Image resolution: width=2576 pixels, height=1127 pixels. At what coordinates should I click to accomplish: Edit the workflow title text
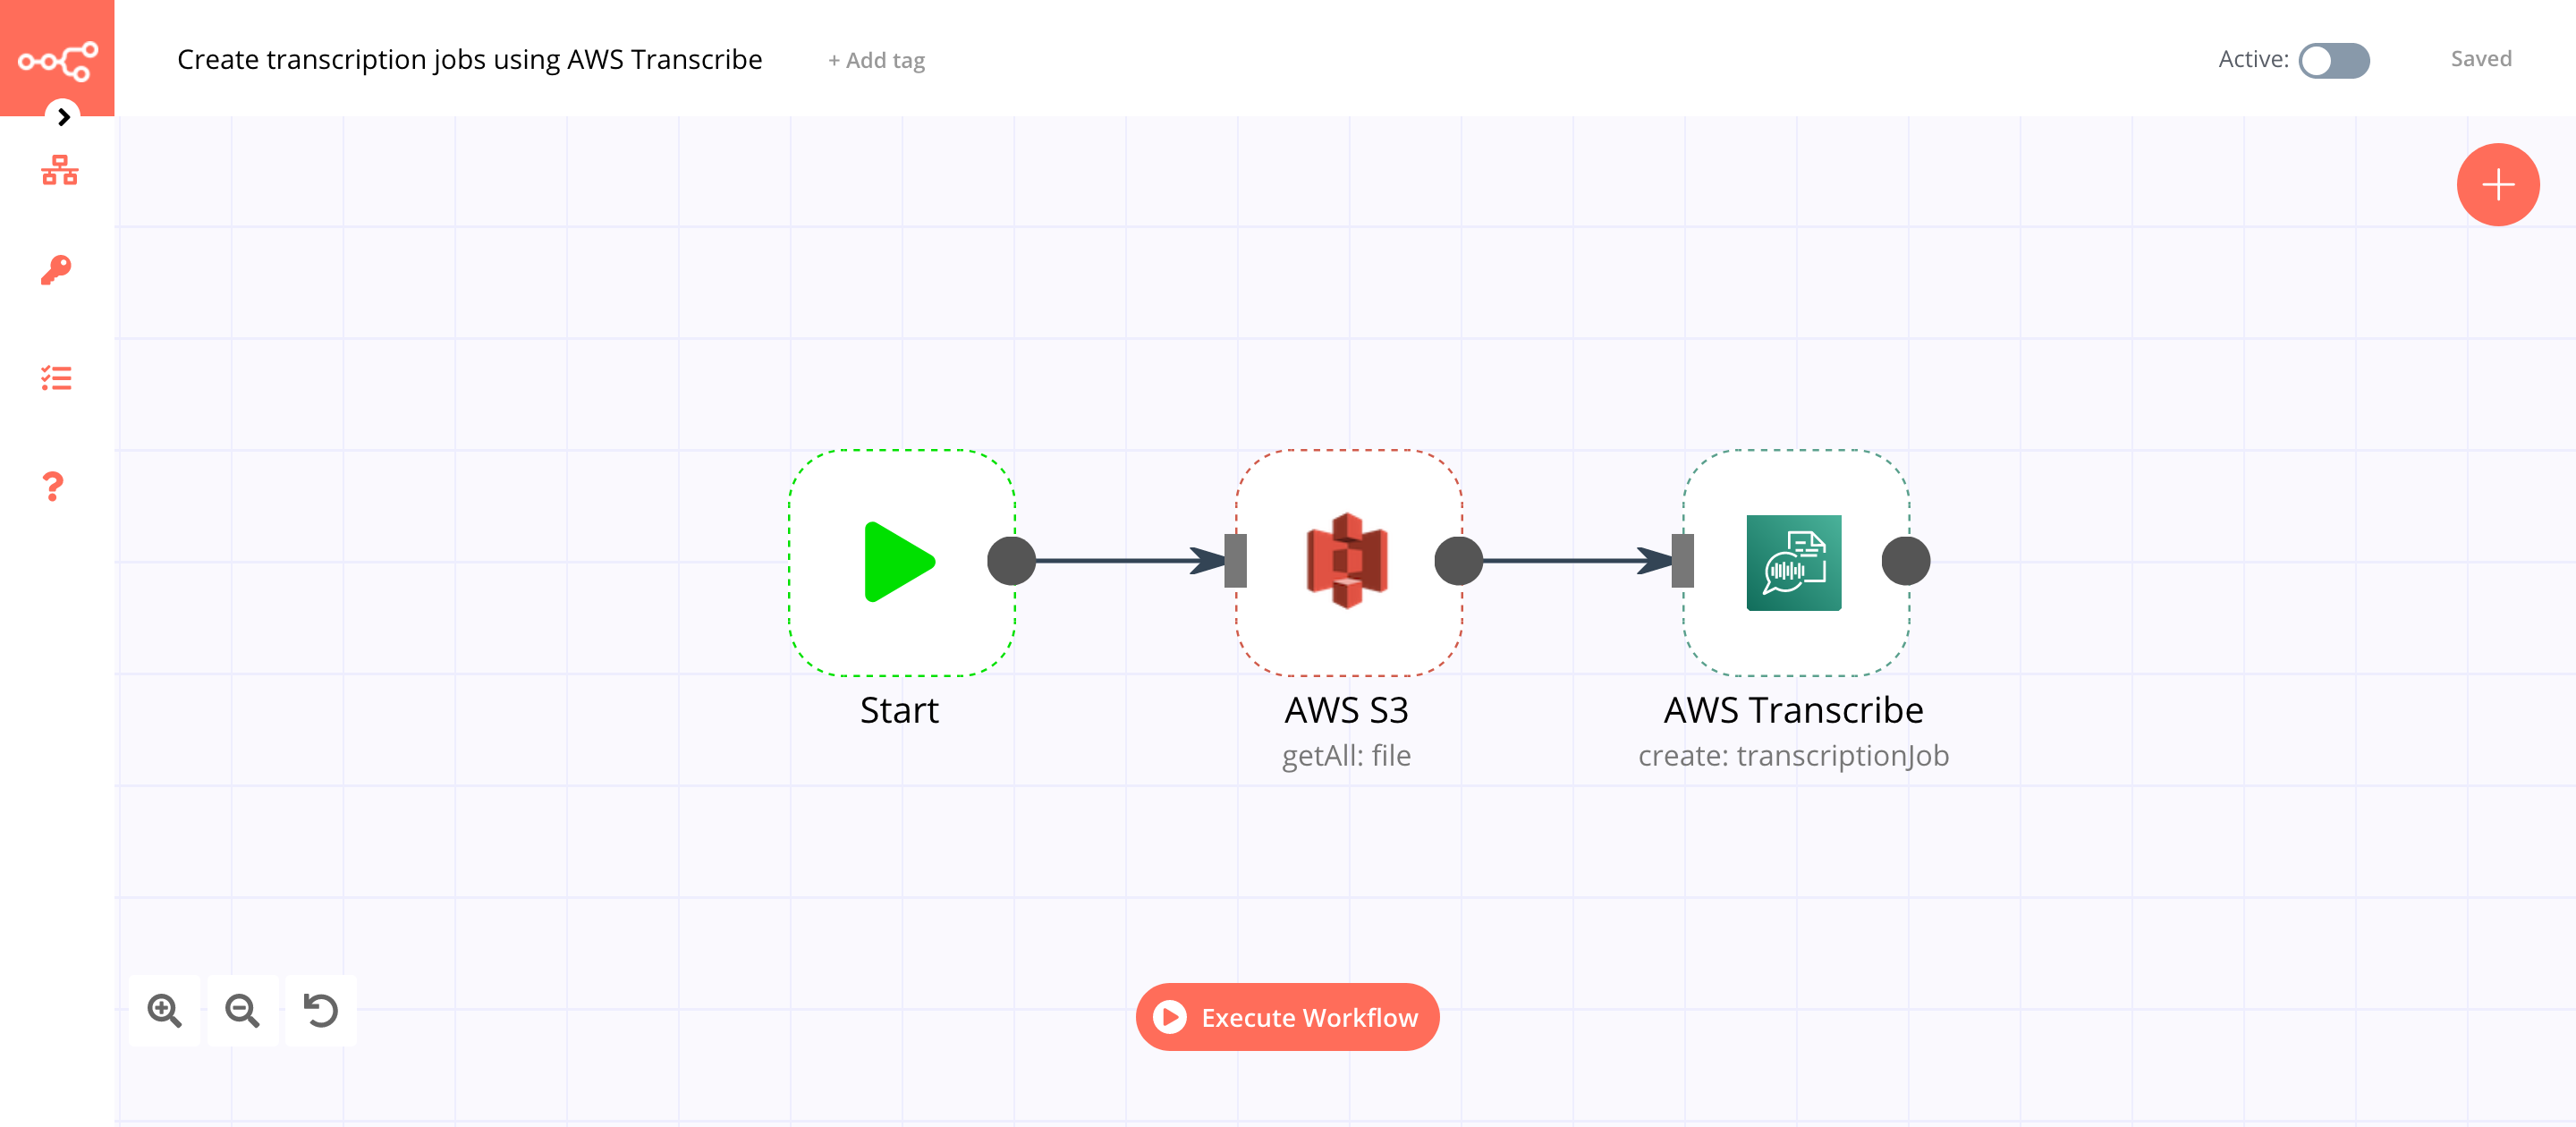tap(469, 59)
